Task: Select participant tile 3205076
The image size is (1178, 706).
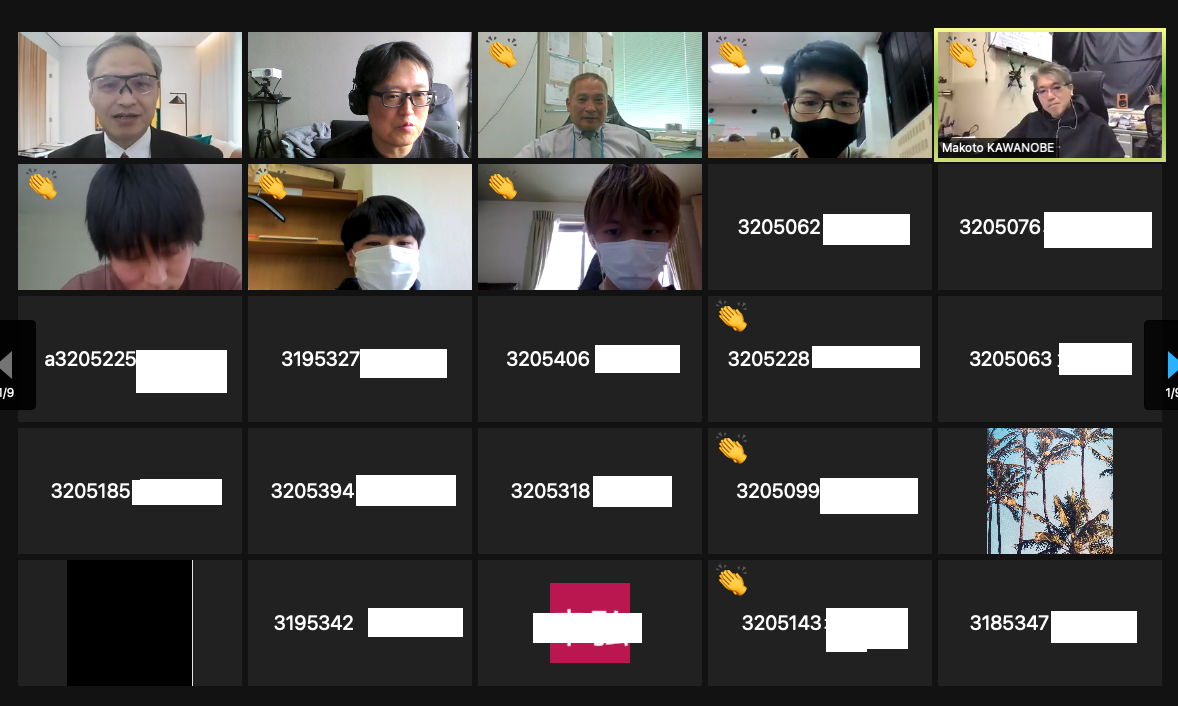Action: click(1050, 227)
